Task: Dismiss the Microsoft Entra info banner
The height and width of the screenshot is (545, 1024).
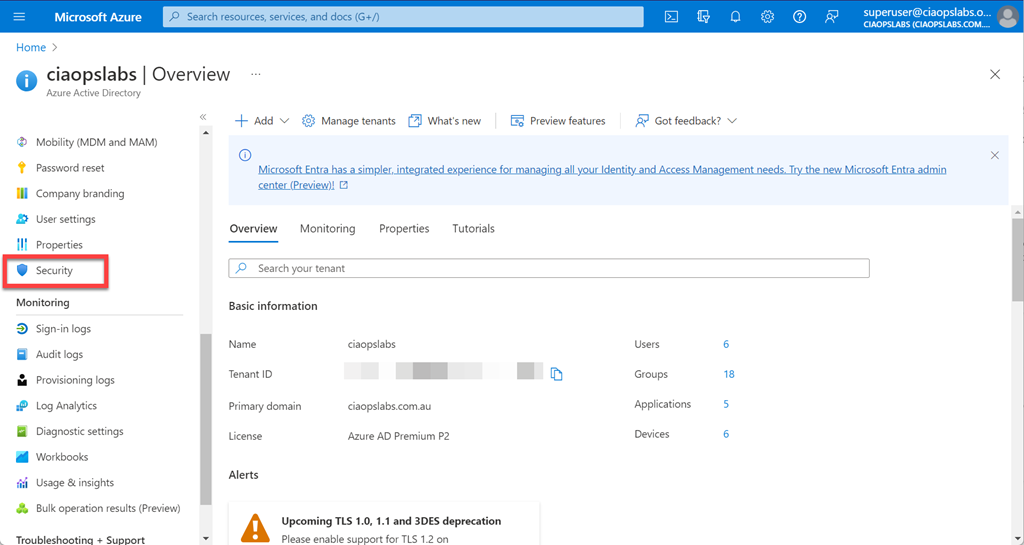Action: point(994,156)
